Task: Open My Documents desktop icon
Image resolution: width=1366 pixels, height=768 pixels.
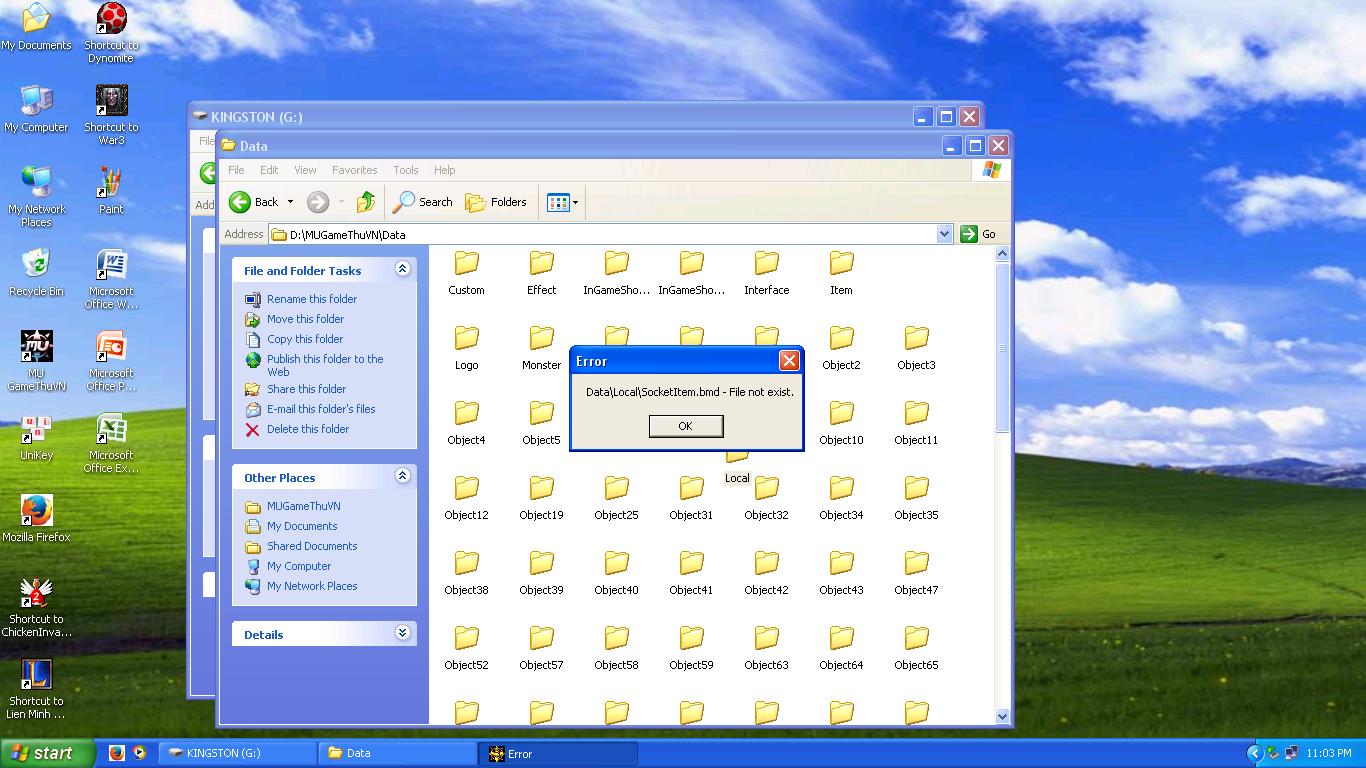Action: tap(37, 27)
